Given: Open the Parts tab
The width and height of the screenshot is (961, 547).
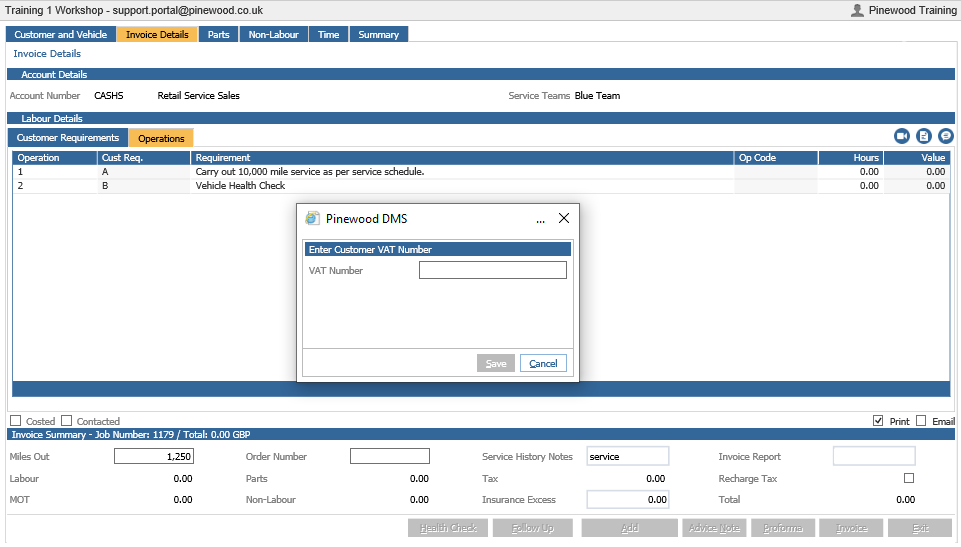Looking at the screenshot, I should click(218, 34).
